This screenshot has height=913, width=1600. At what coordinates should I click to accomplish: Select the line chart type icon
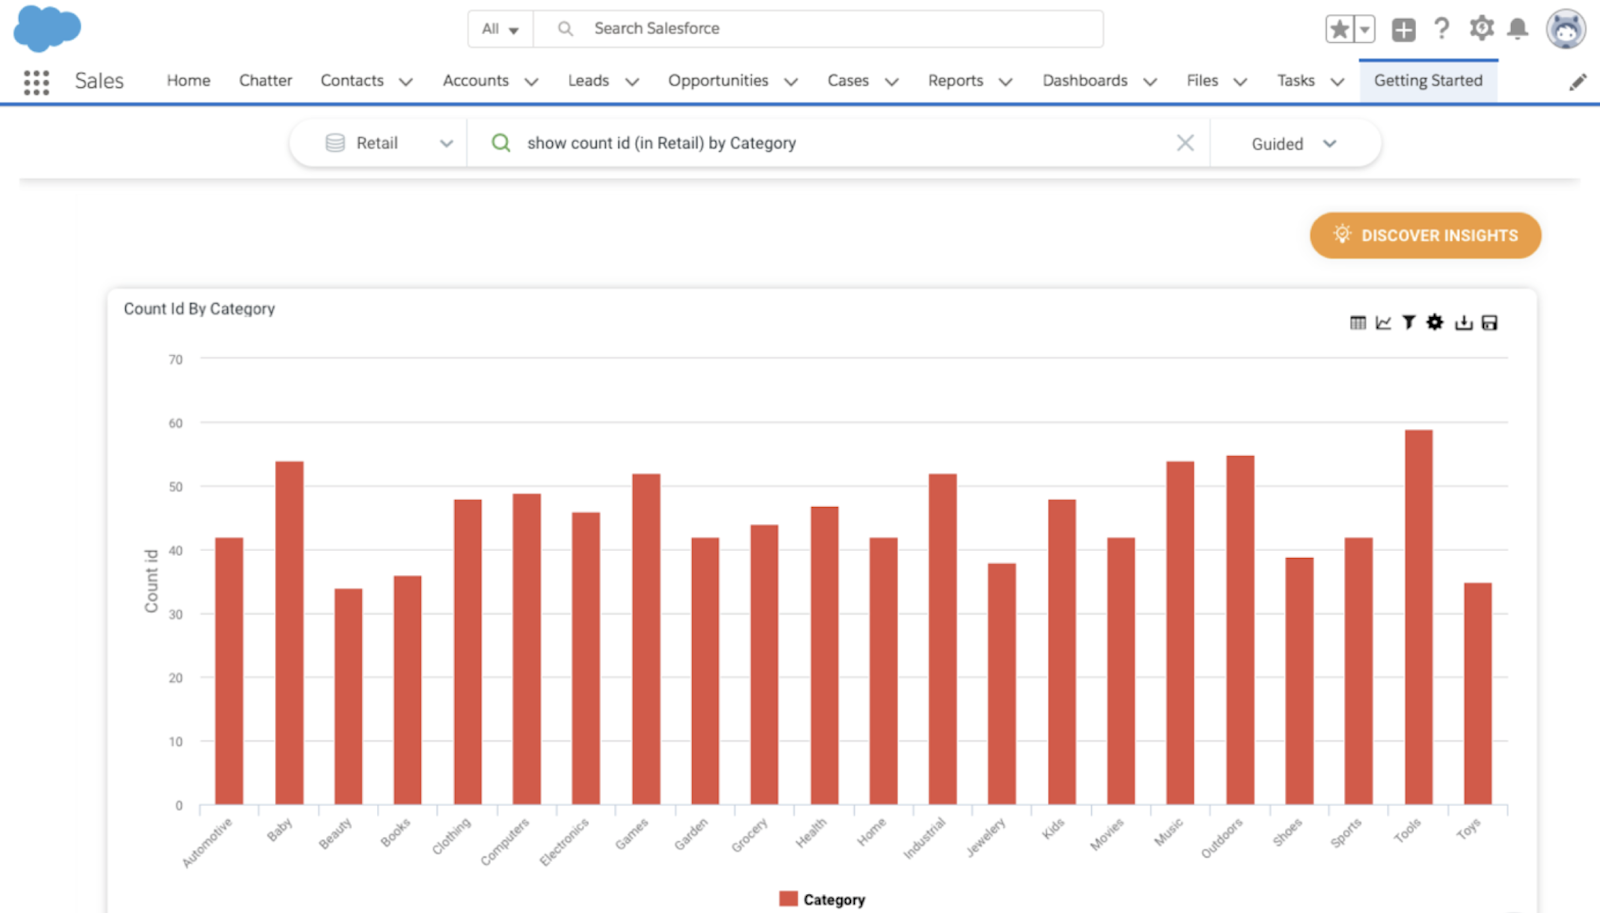coord(1383,322)
